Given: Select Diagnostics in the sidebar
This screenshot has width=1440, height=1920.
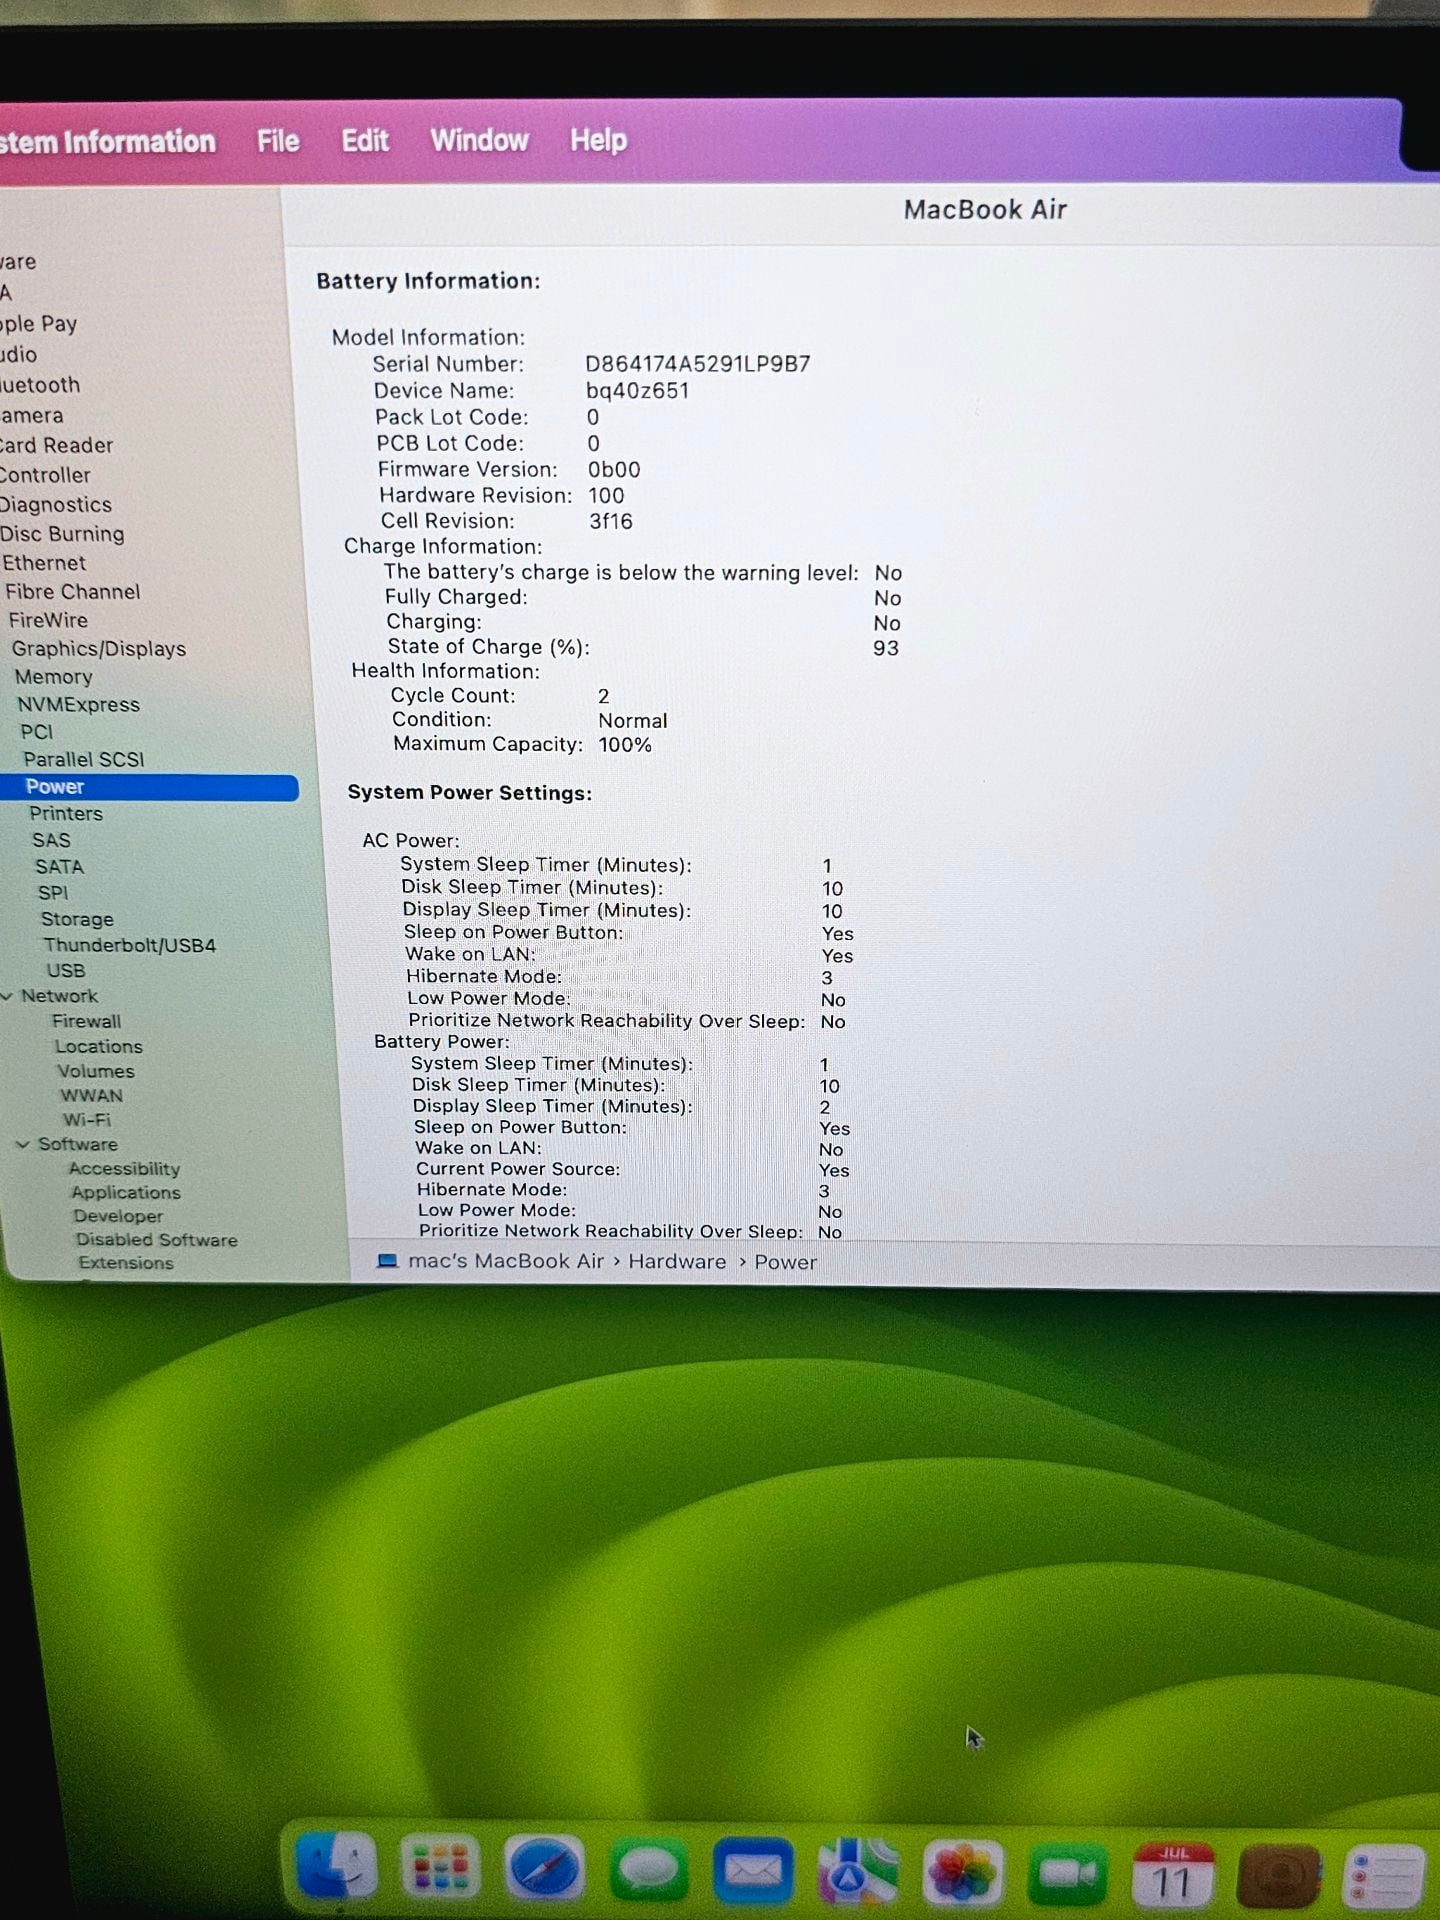Looking at the screenshot, I should [56, 505].
